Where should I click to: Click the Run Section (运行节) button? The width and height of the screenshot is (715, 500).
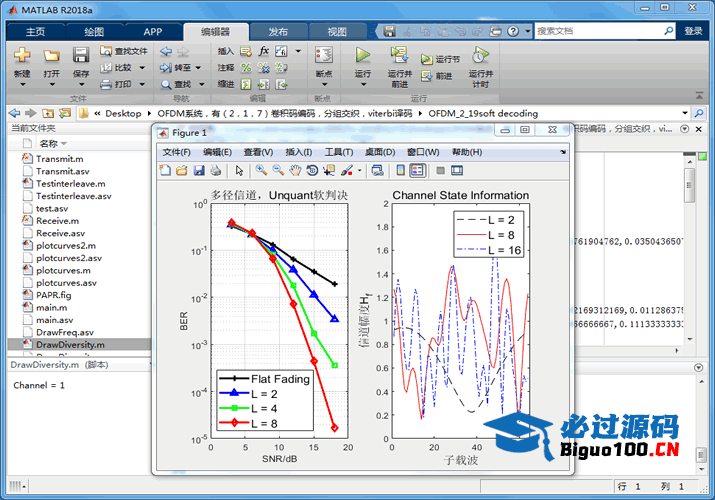coord(440,59)
